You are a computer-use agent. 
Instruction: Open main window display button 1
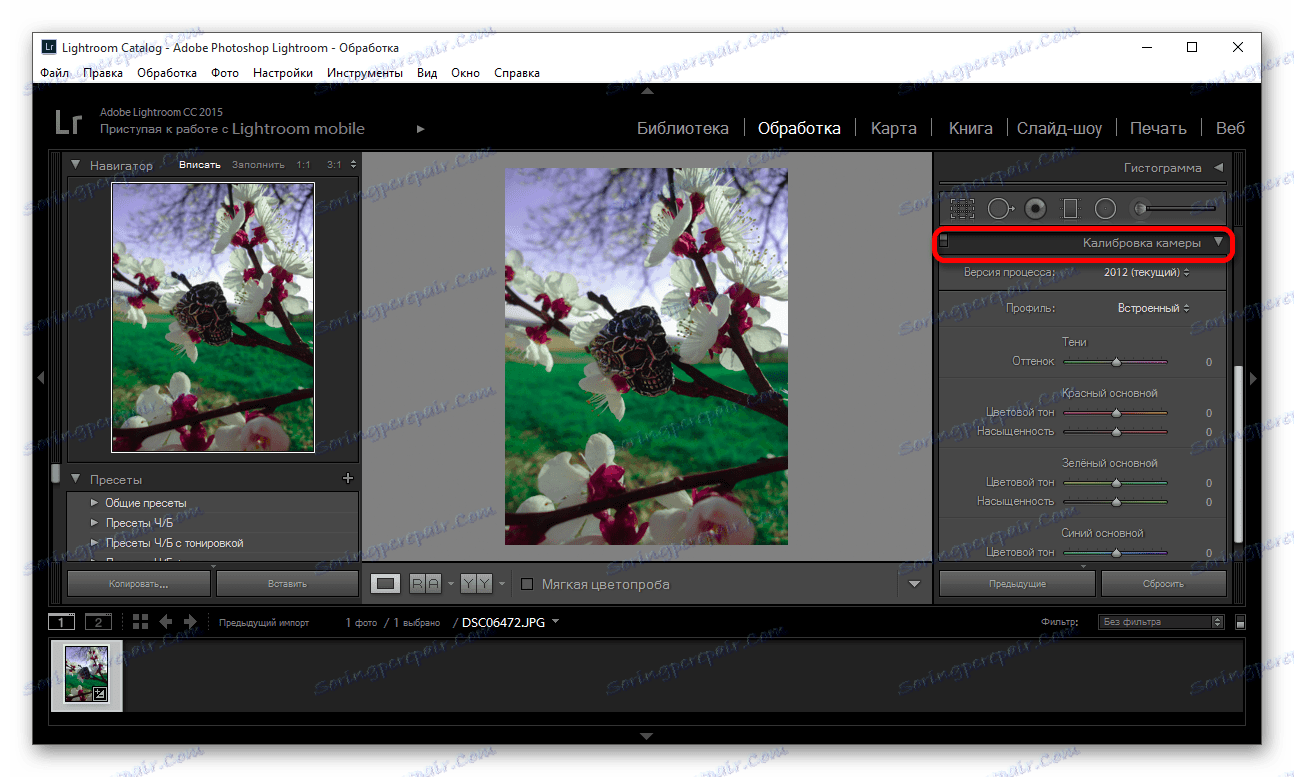(61, 622)
